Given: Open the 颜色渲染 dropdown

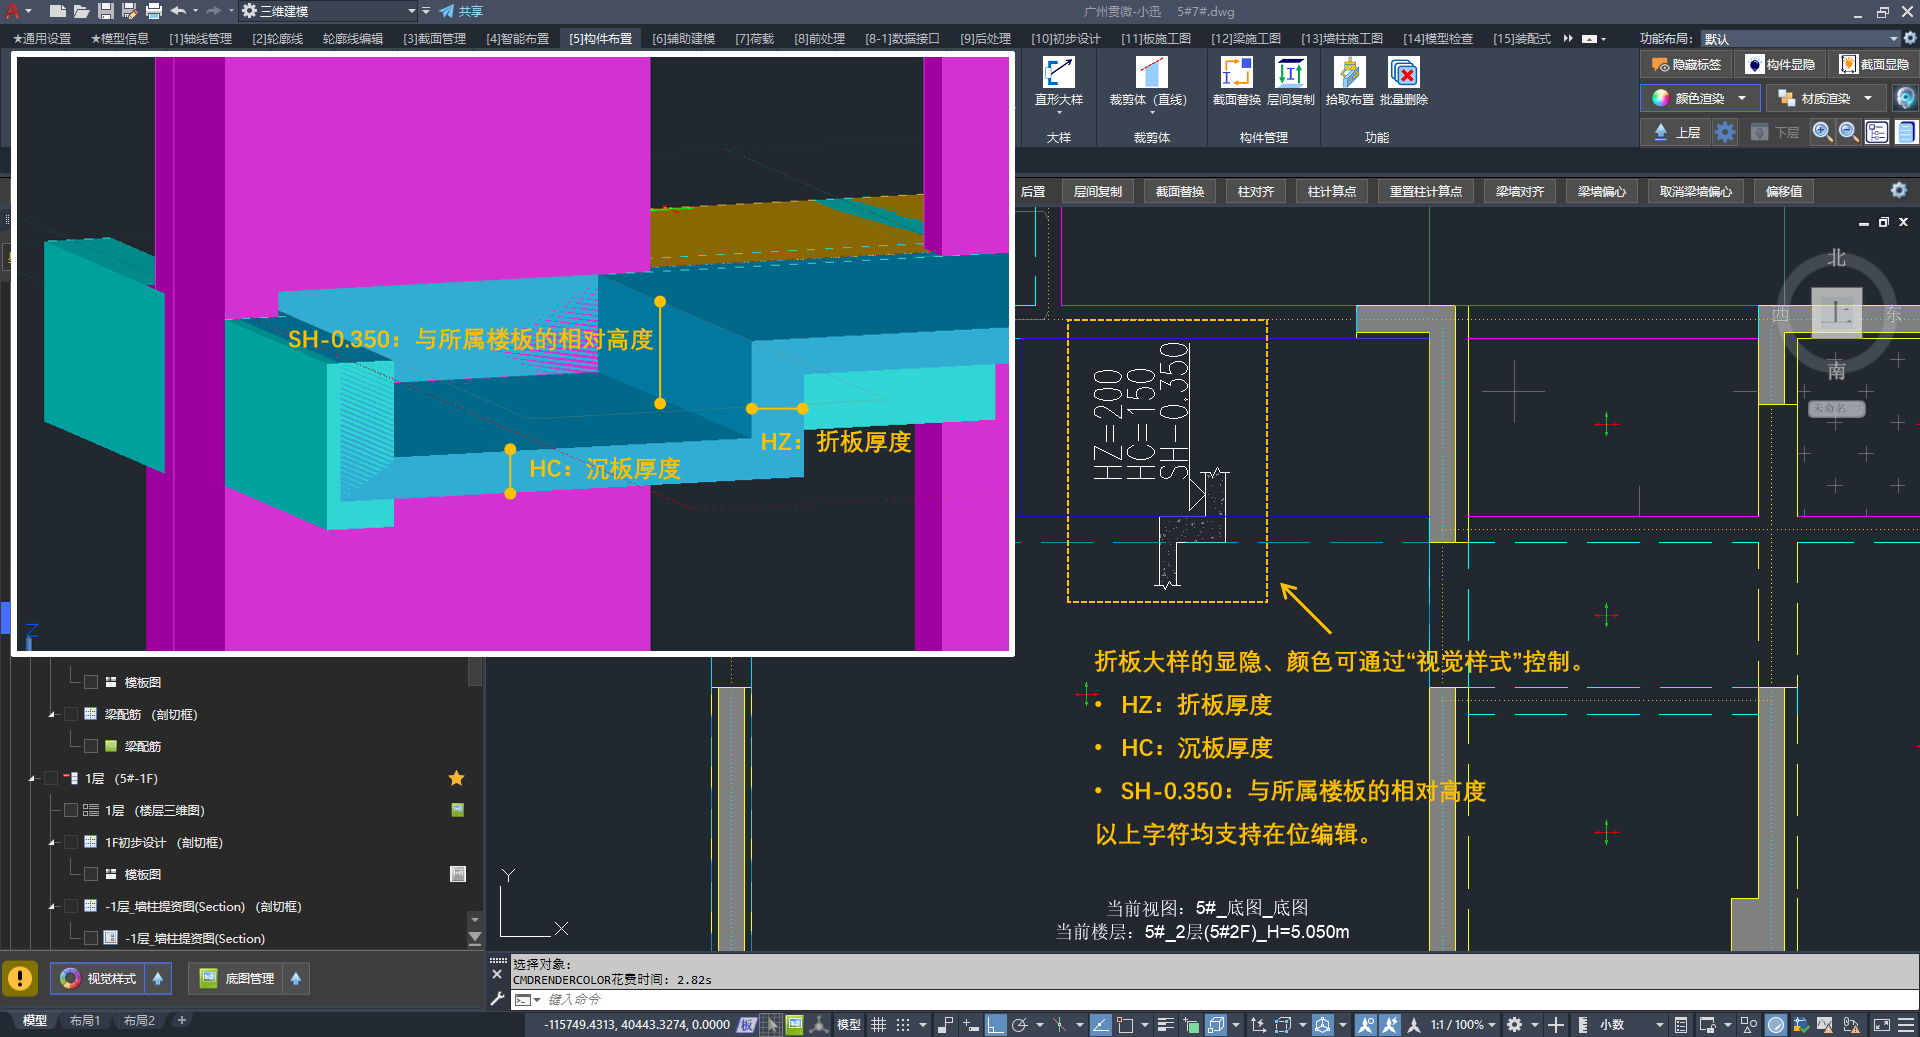Looking at the screenshot, I should pyautogui.click(x=1742, y=98).
